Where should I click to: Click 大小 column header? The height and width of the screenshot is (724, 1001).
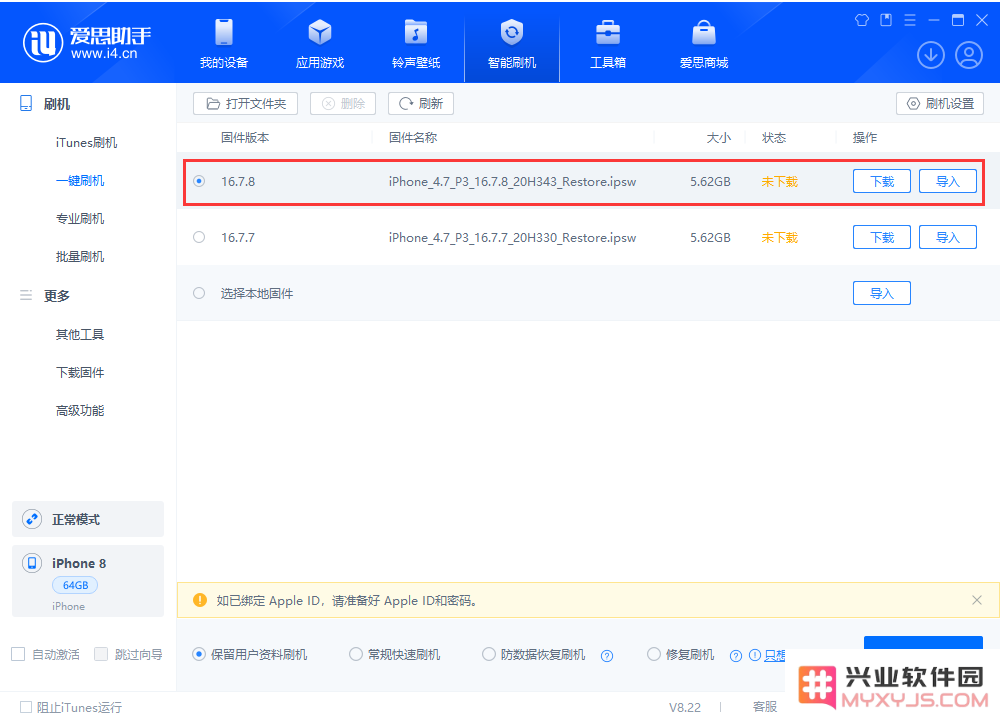(719, 138)
